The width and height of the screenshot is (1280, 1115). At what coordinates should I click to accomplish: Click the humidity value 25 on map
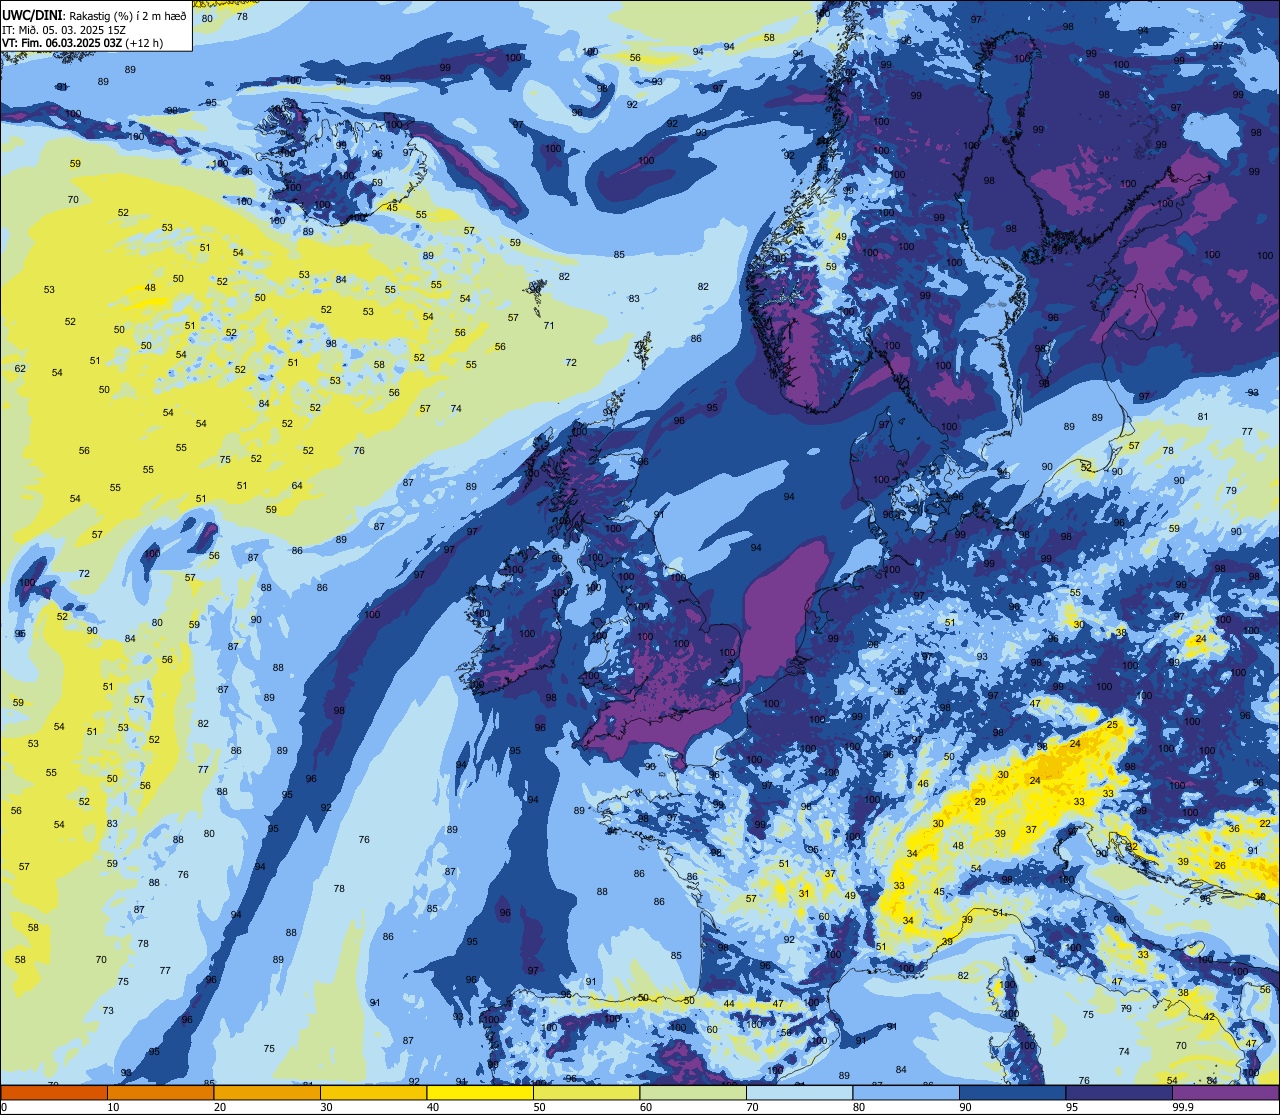pyautogui.click(x=1112, y=724)
